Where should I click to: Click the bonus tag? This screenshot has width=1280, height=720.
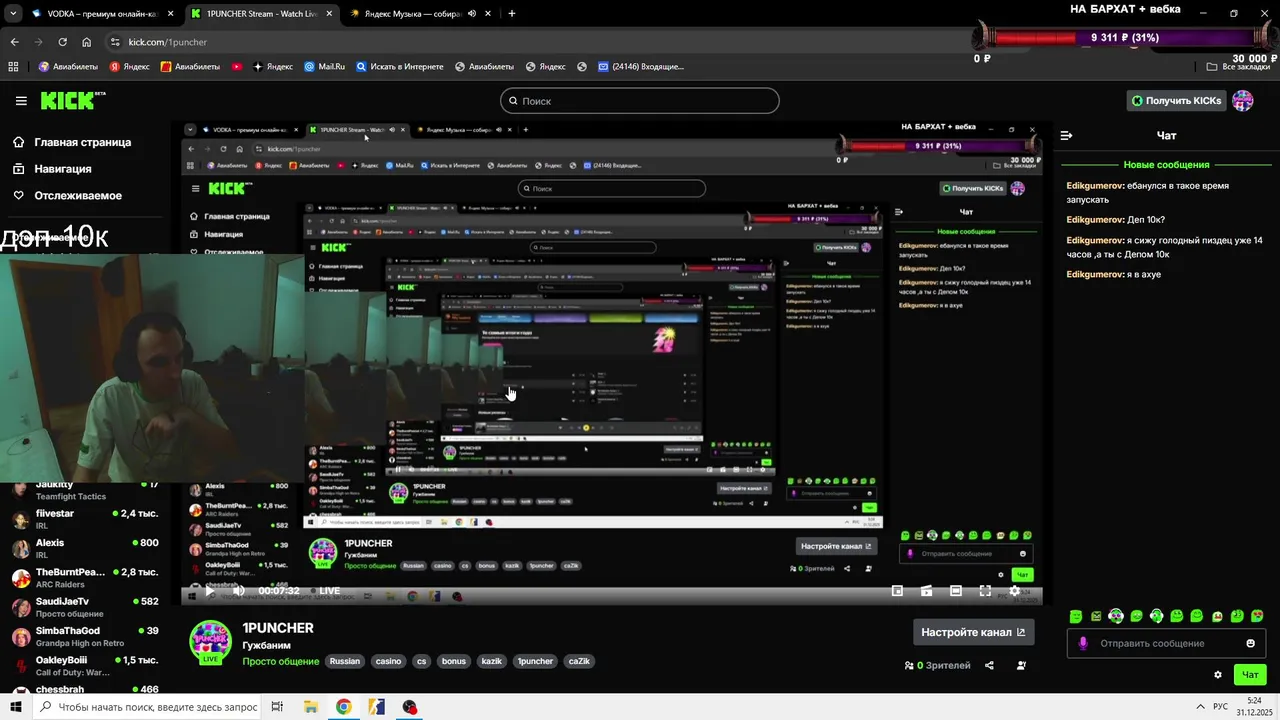click(454, 661)
